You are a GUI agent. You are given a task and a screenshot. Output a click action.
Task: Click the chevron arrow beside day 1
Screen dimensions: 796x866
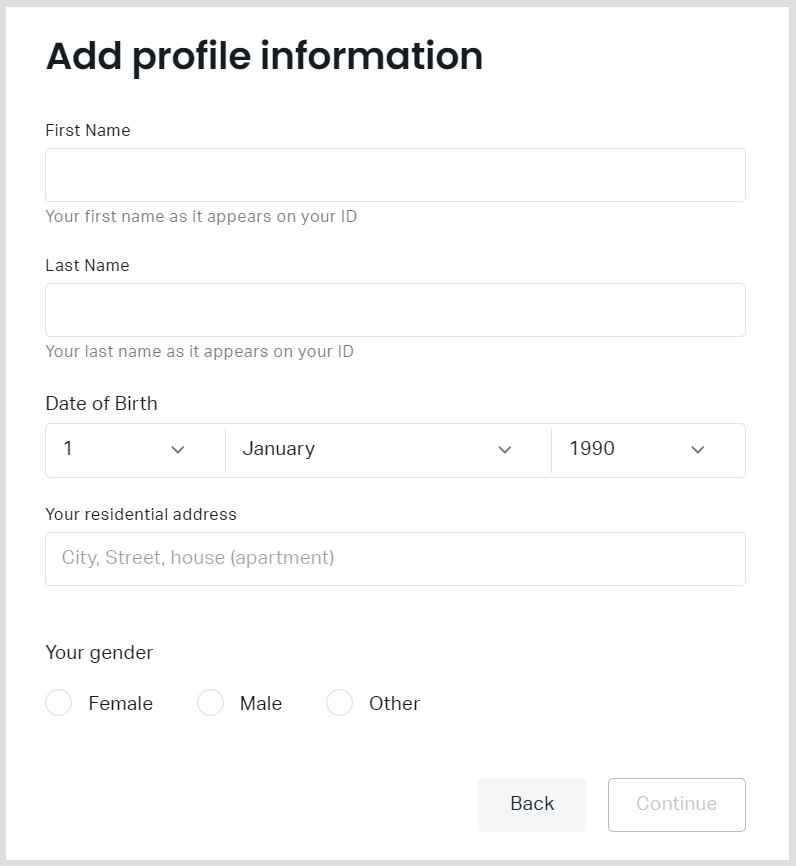[178, 450]
